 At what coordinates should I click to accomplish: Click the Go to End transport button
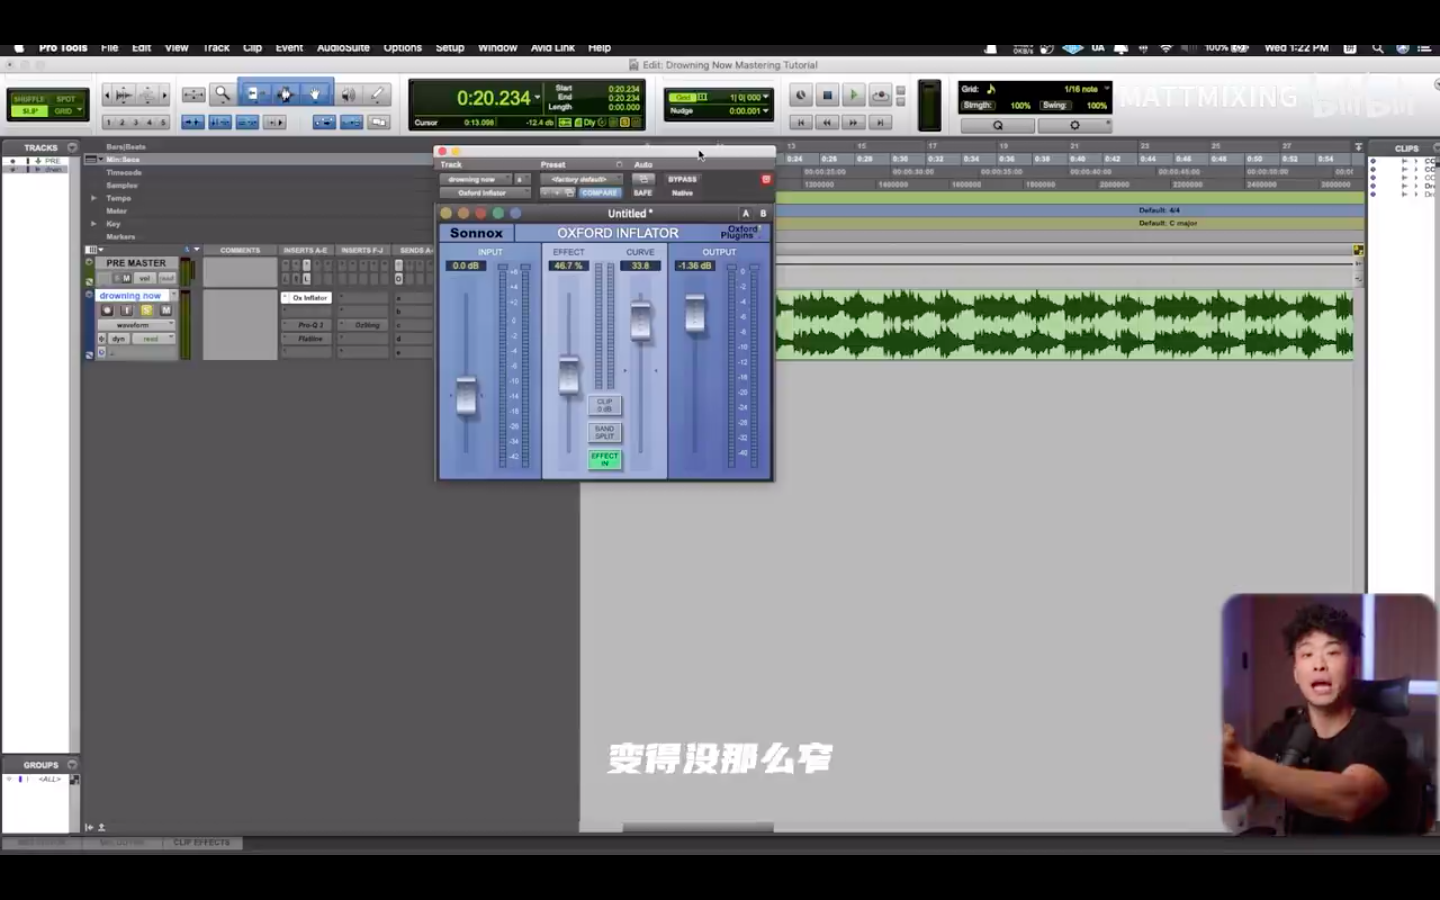pyautogui.click(x=880, y=122)
